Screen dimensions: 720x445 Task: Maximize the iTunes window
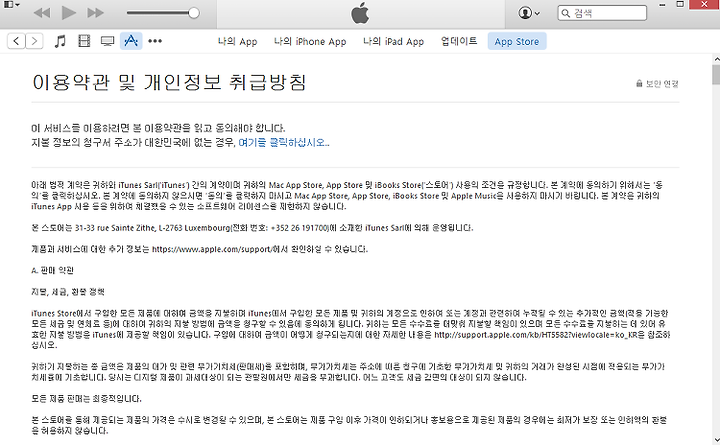tap(680, 5)
